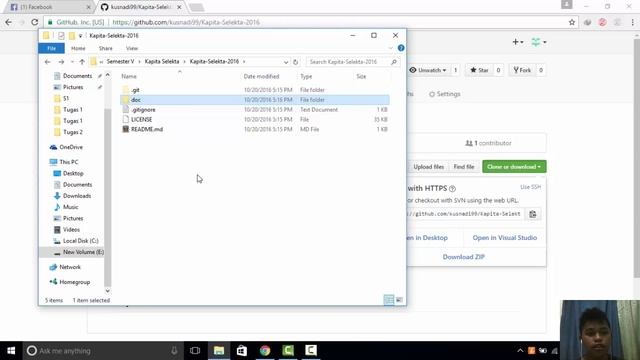This screenshot has height=360, width=640.
Task: Sort files by Size column
Action: [x=361, y=76]
